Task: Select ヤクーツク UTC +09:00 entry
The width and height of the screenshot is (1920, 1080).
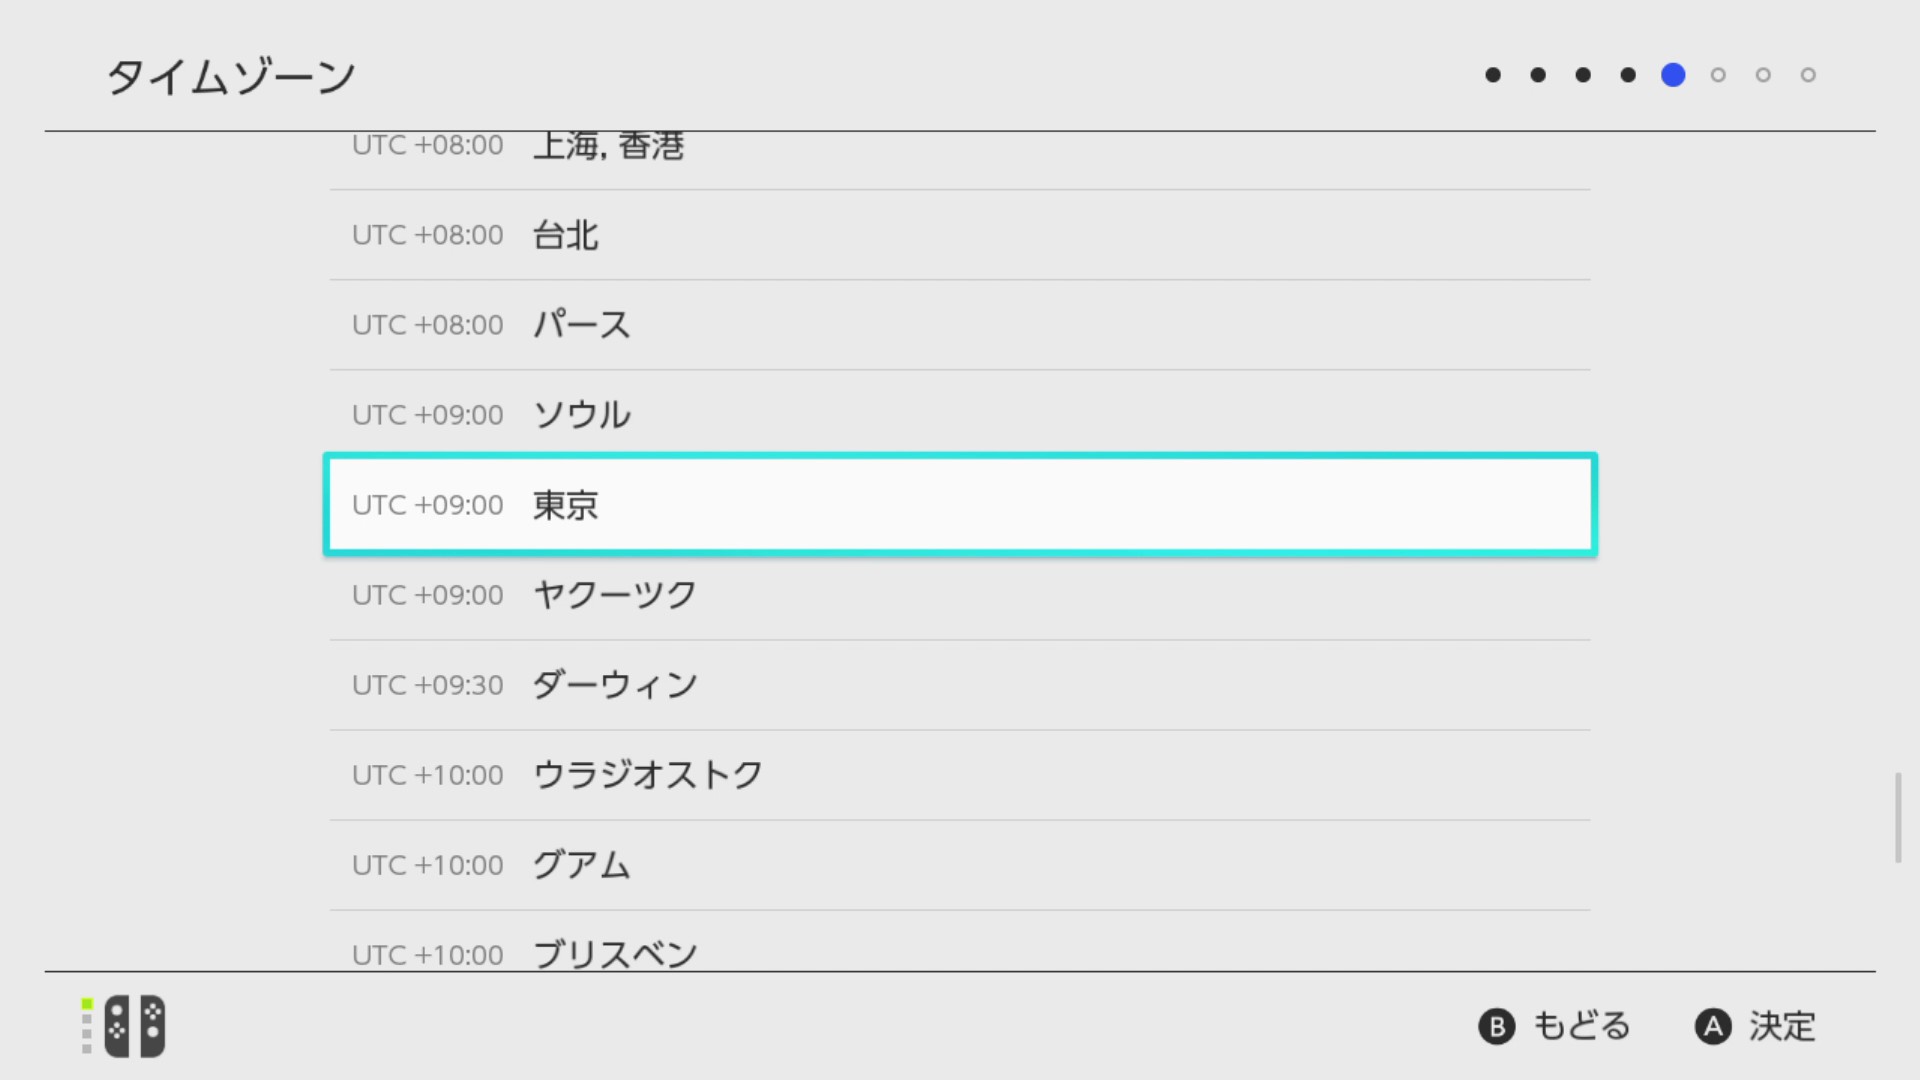Action: pos(960,595)
